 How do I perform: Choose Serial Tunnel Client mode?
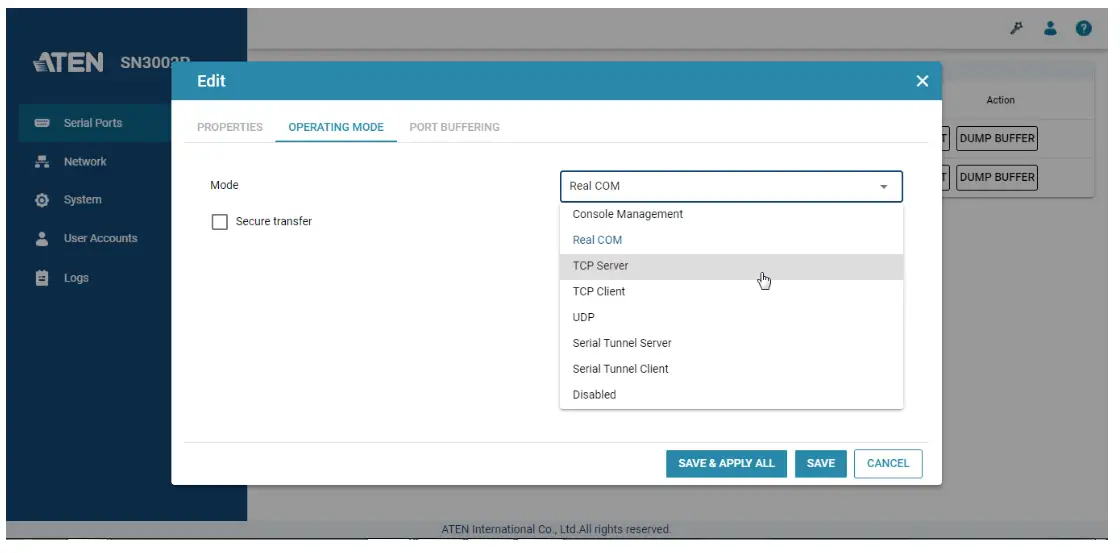(x=731, y=369)
